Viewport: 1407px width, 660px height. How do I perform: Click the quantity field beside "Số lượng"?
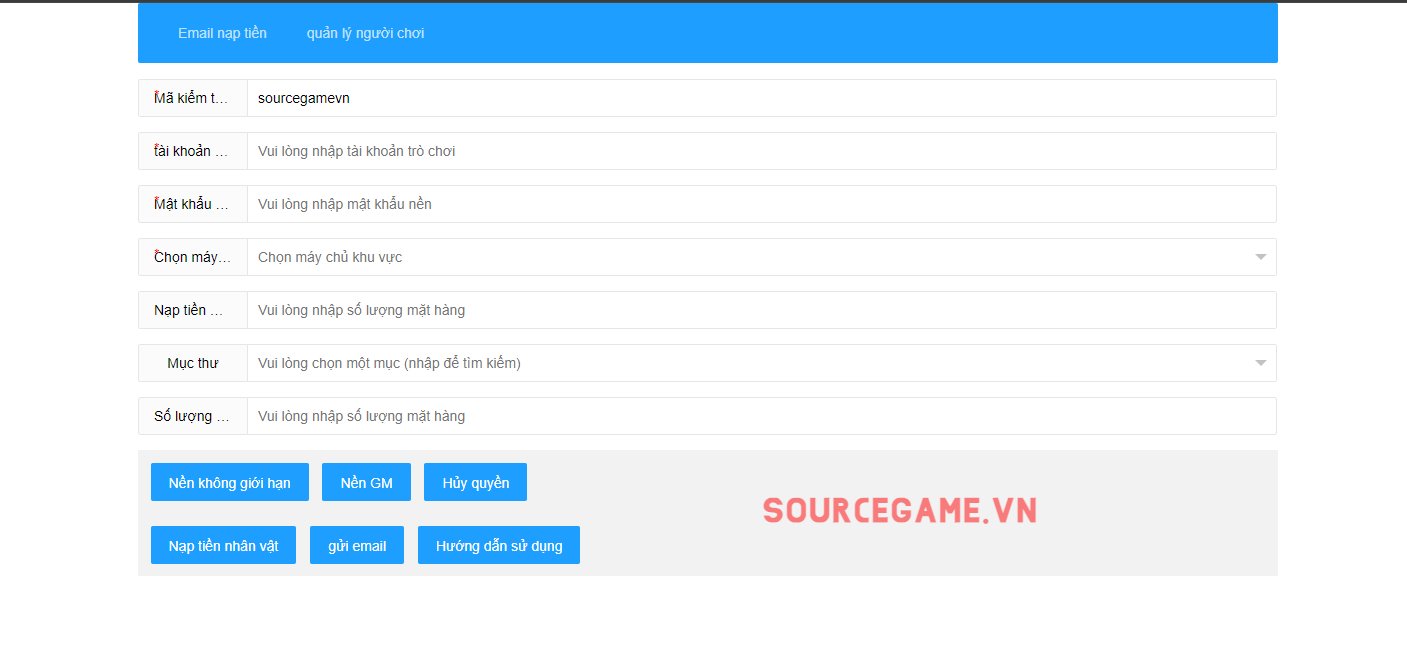pos(762,416)
